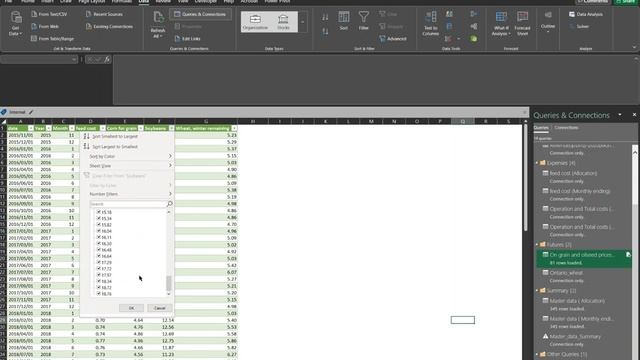Image resolution: width=640 pixels, height=360 pixels.
Task: Open the Get Data dropdown
Action: coord(16,24)
